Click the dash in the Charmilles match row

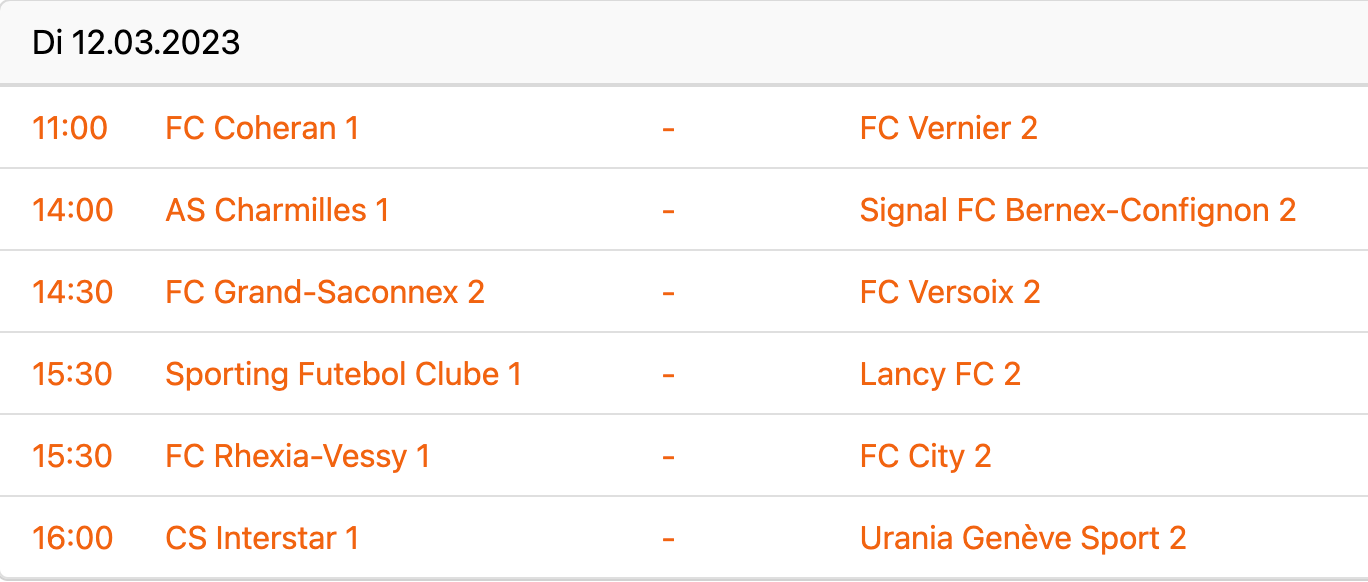tap(668, 210)
